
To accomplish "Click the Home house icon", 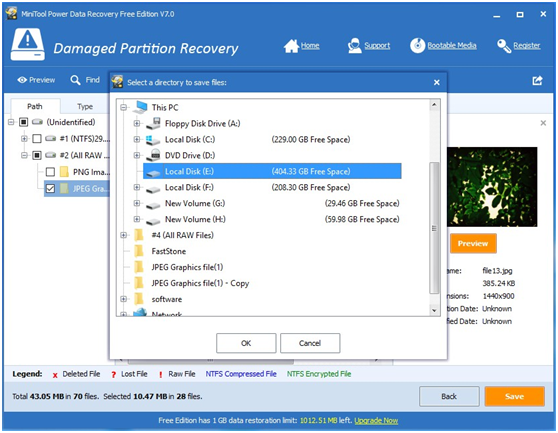I will tap(291, 46).
